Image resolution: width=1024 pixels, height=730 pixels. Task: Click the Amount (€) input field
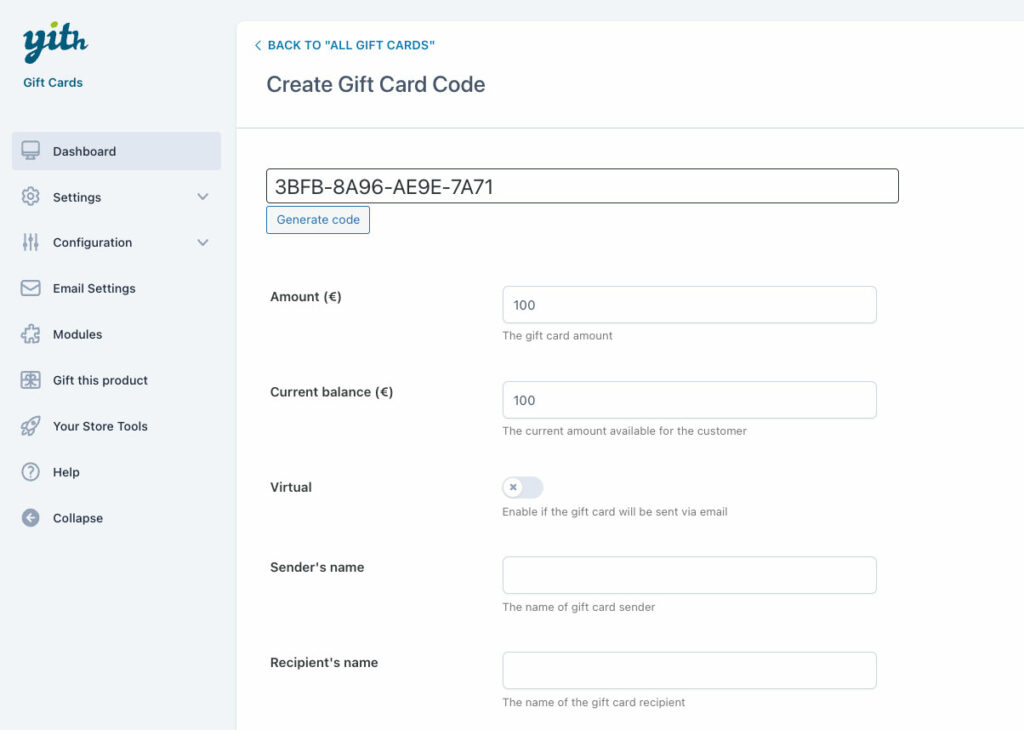690,305
